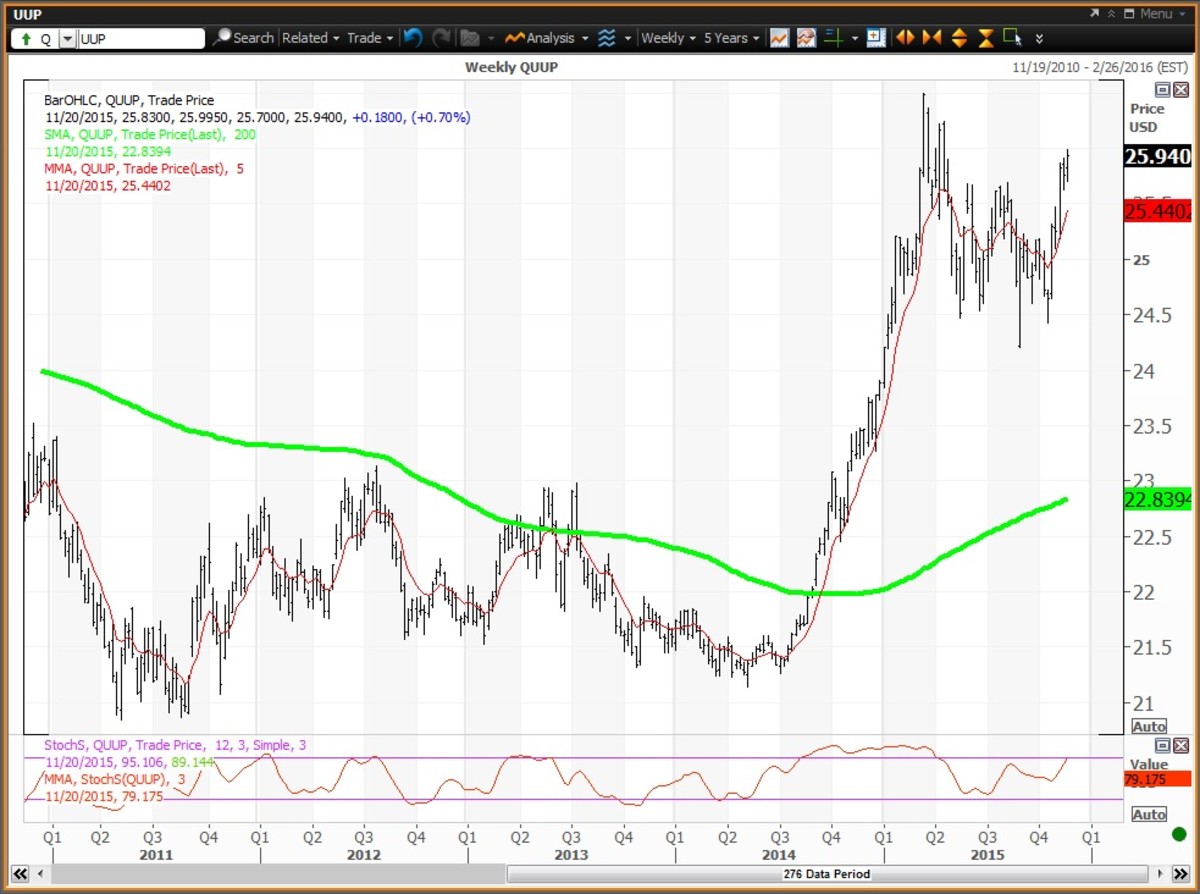Image resolution: width=1200 pixels, height=894 pixels.
Task: Open the Weekly interval dropdown
Action: click(668, 38)
